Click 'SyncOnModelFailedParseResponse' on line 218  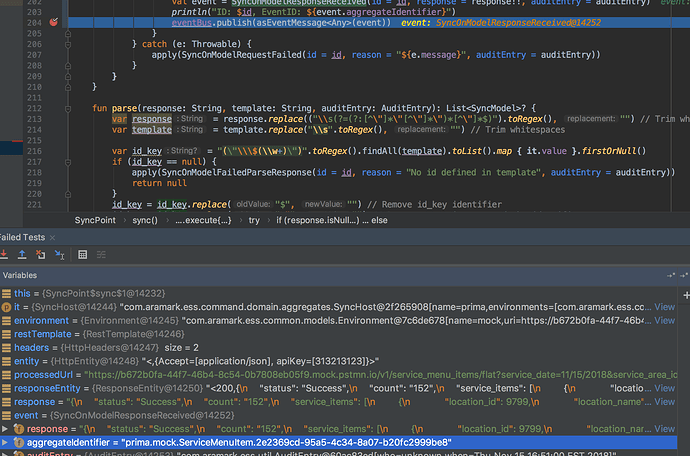(236, 173)
